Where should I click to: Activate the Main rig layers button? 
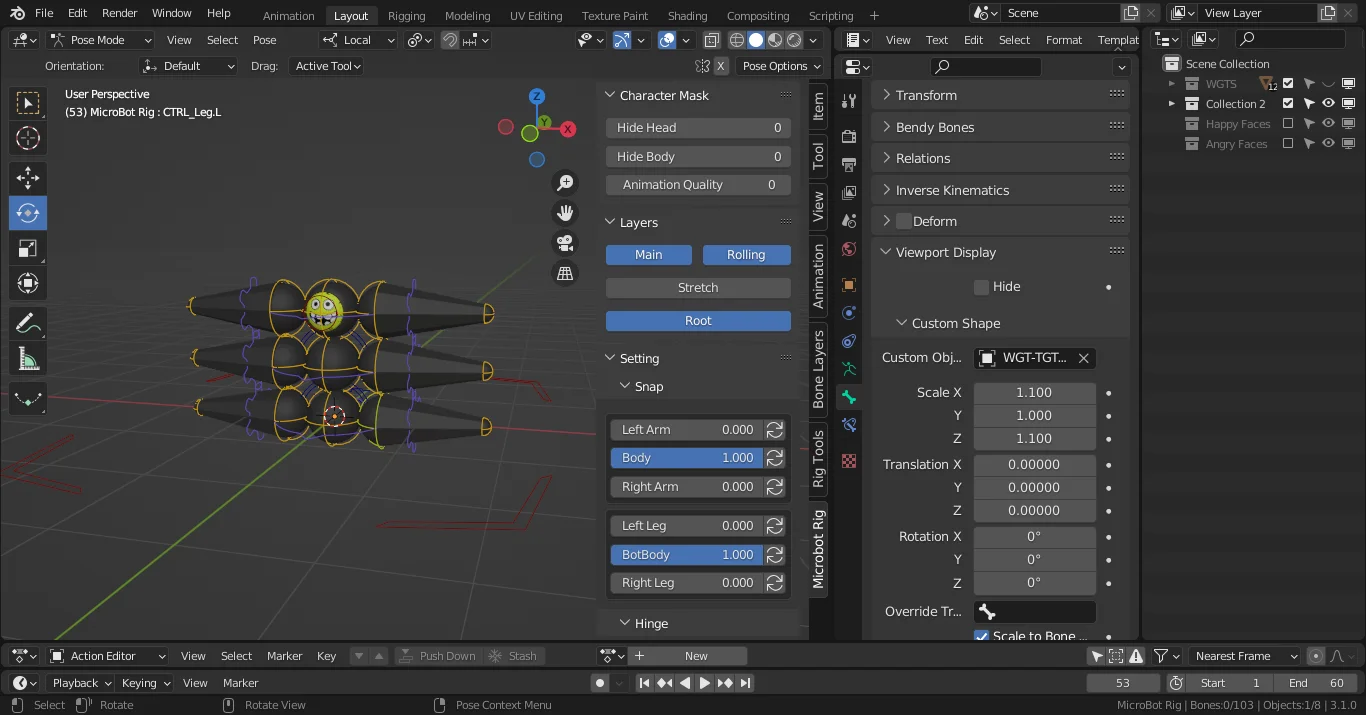(x=648, y=254)
